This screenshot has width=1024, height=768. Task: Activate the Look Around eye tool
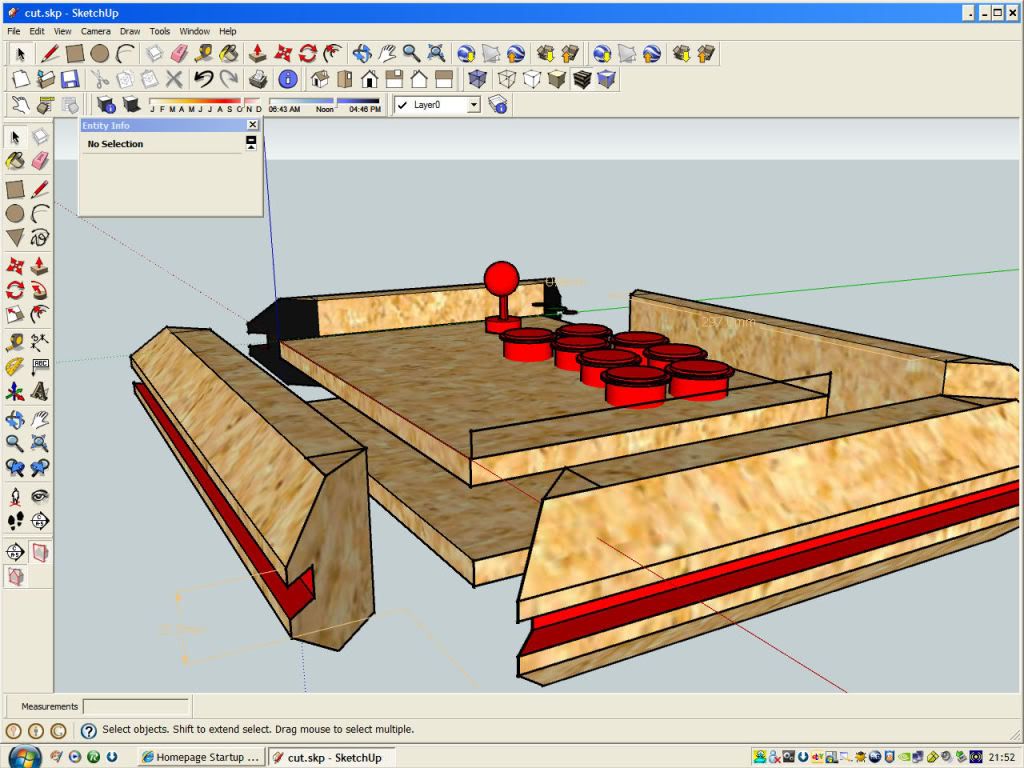pyautogui.click(x=40, y=496)
